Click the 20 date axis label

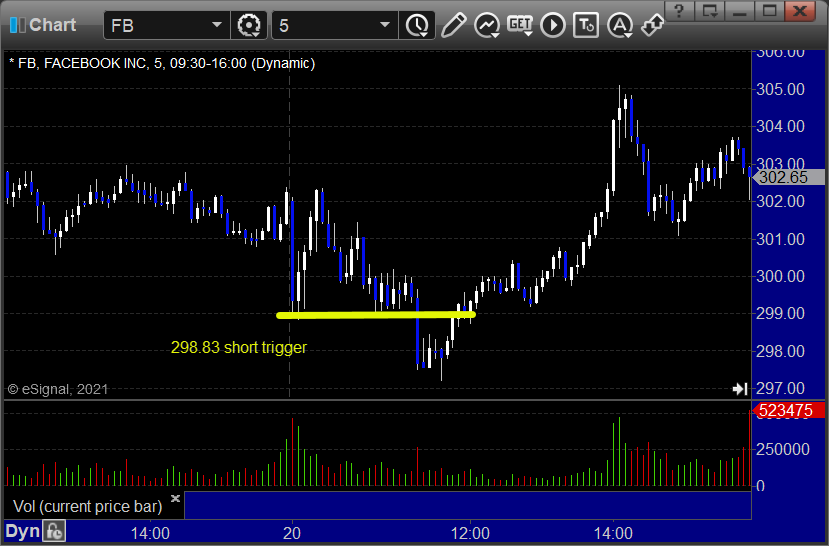292,533
